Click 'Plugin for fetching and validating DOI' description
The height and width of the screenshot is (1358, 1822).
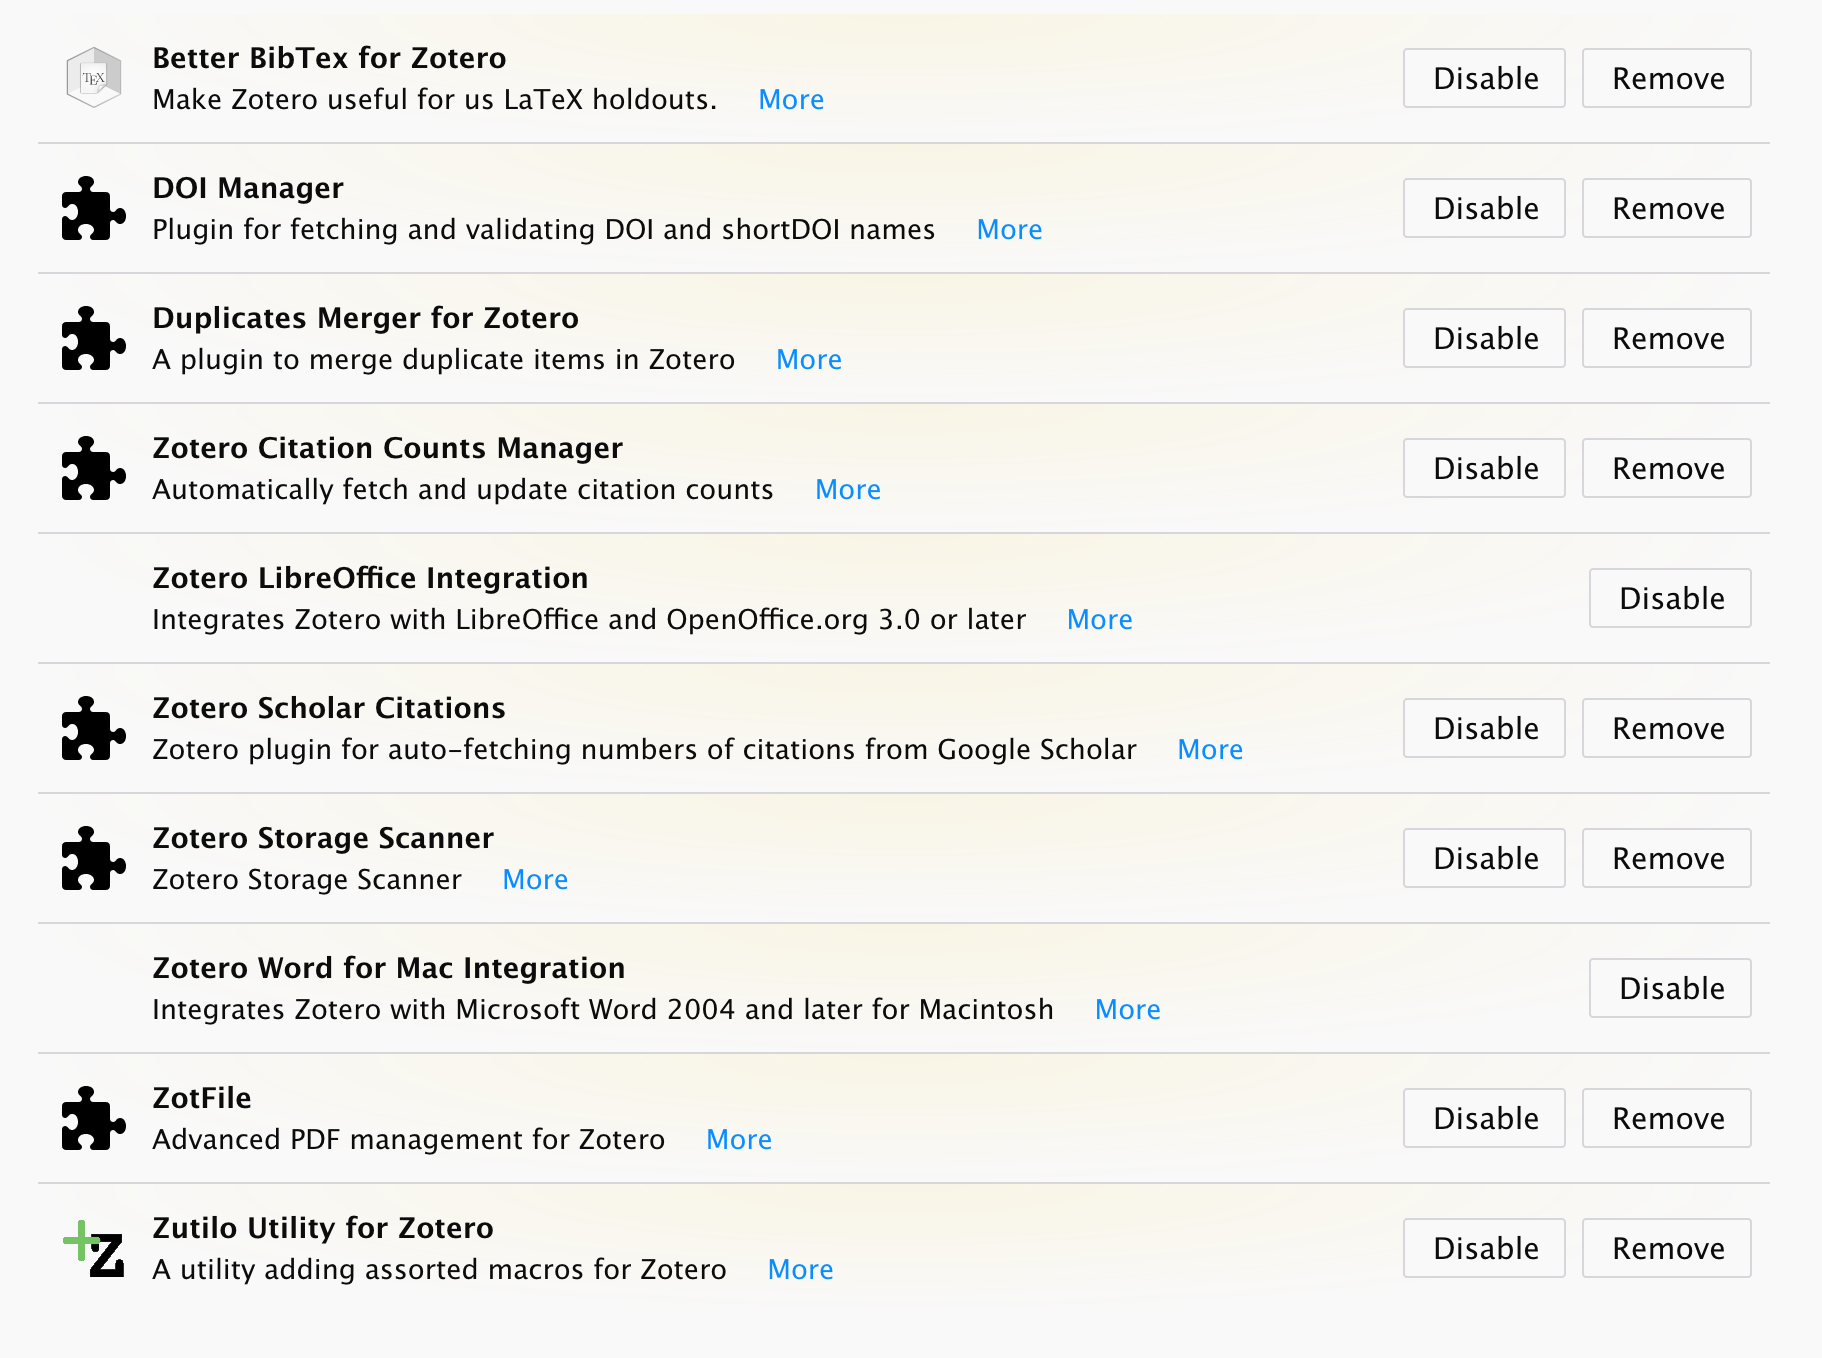pos(544,229)
